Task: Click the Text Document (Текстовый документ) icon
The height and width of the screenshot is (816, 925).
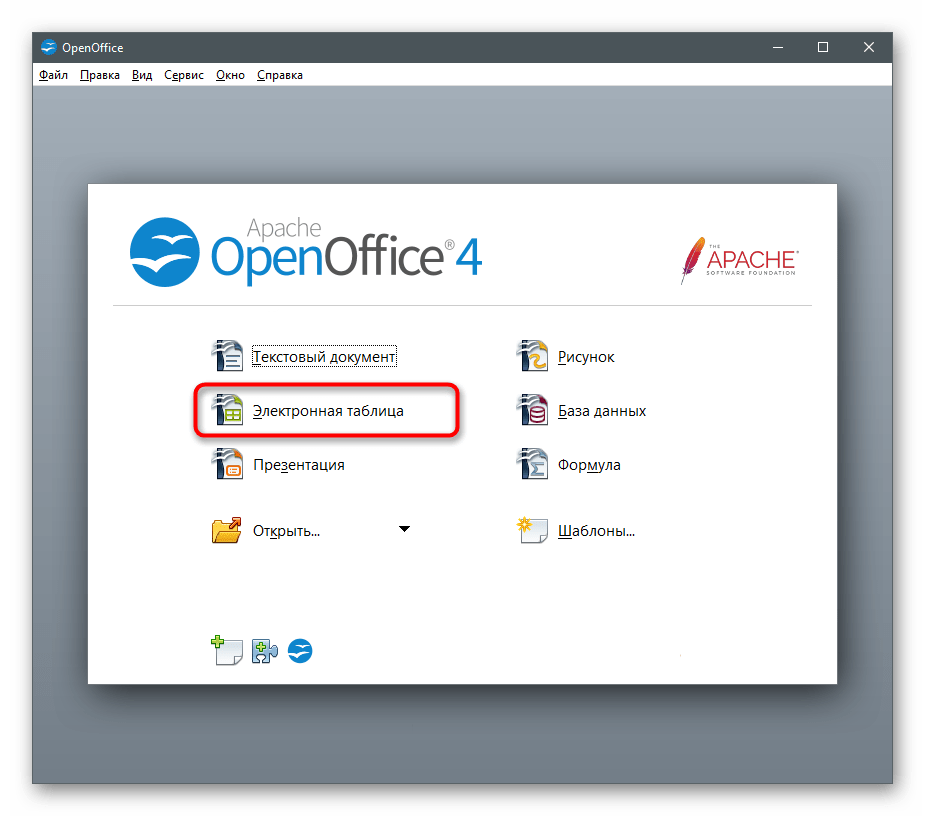Action: click(227, 356)
